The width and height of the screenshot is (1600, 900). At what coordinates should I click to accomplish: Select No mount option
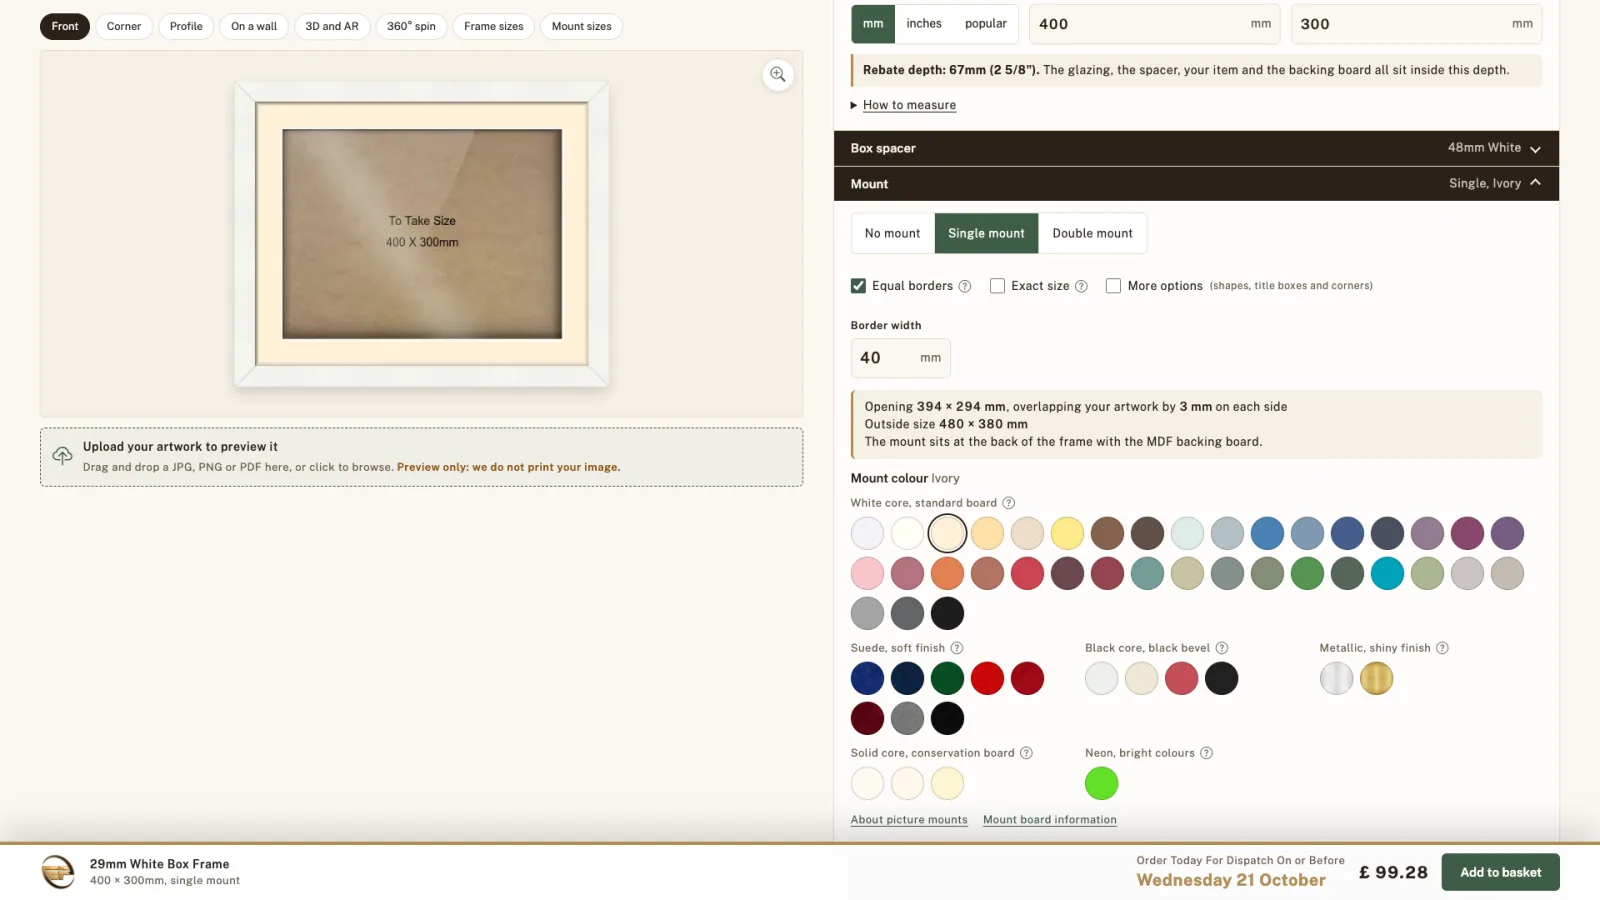point(893,233)
